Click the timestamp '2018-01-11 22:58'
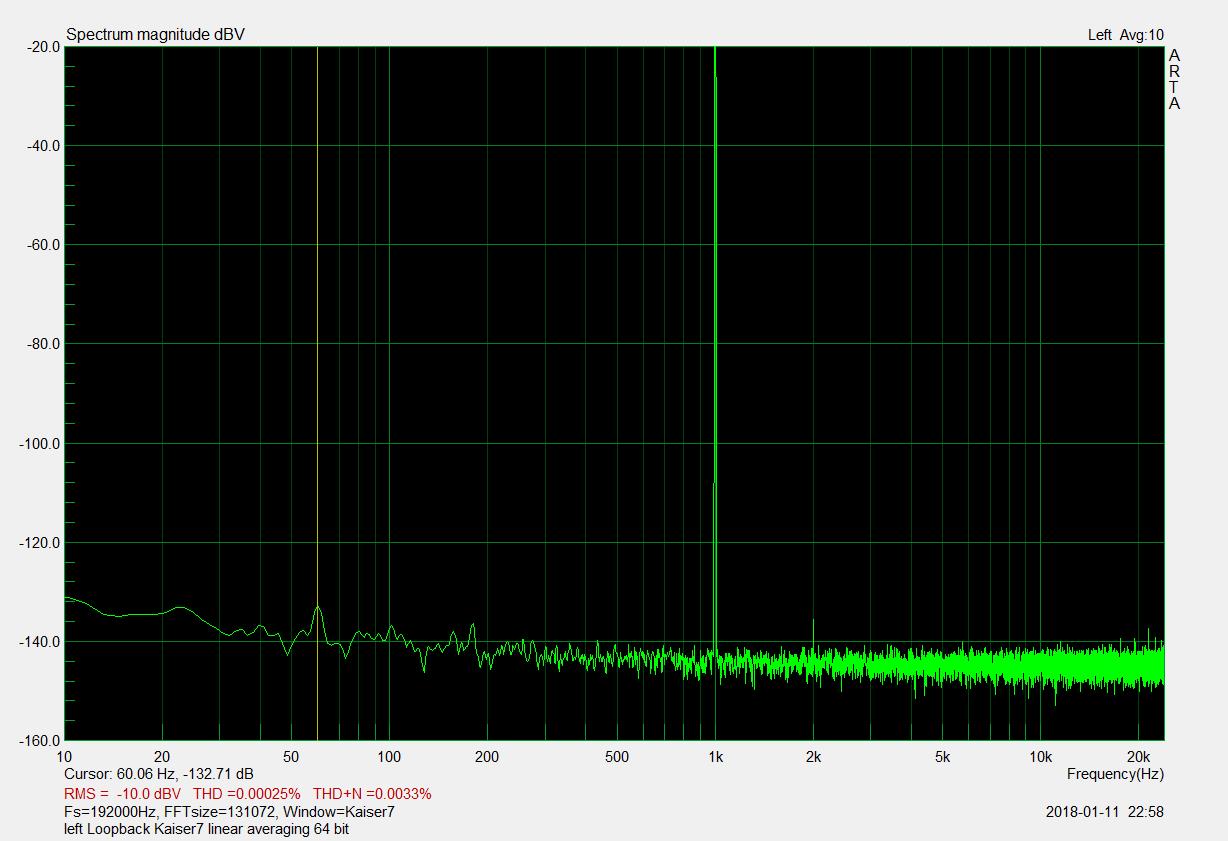Image resolution: width=1228 pixels, height=841 pixels. click(1105, 812)
